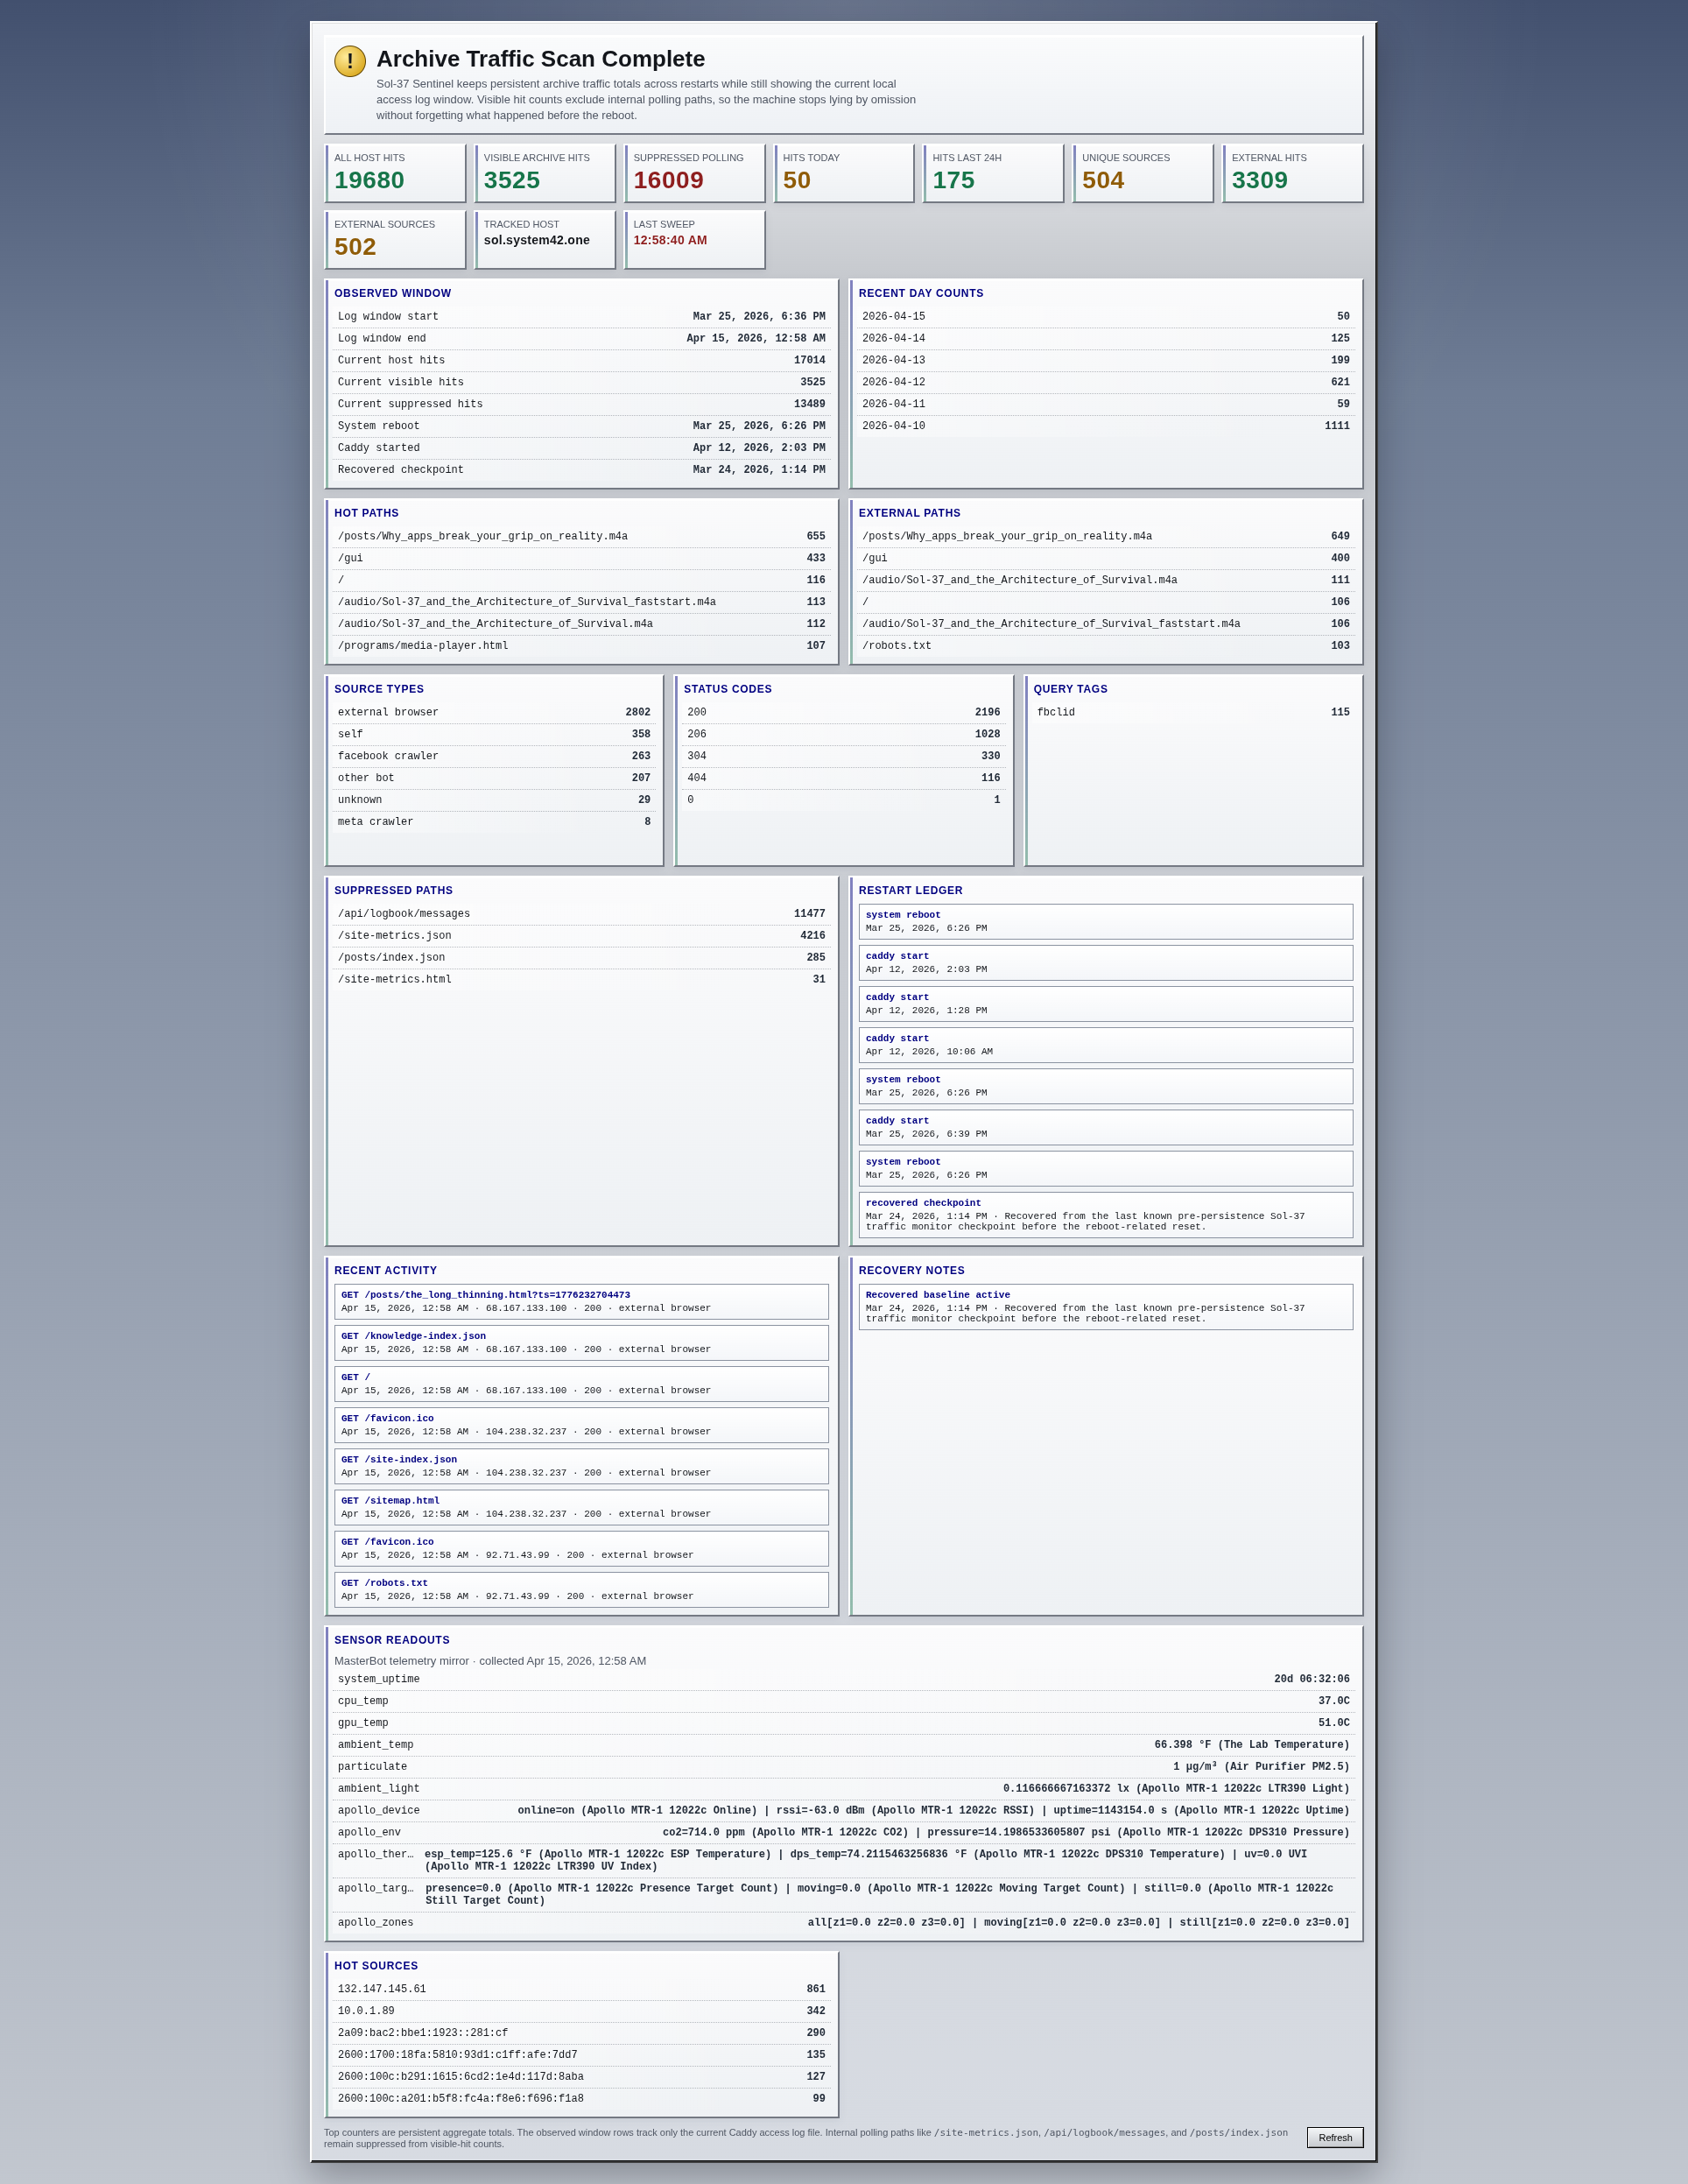Open the Last Sweep time card
The image size is (1688, 2184).
click(x=694, y=239)
